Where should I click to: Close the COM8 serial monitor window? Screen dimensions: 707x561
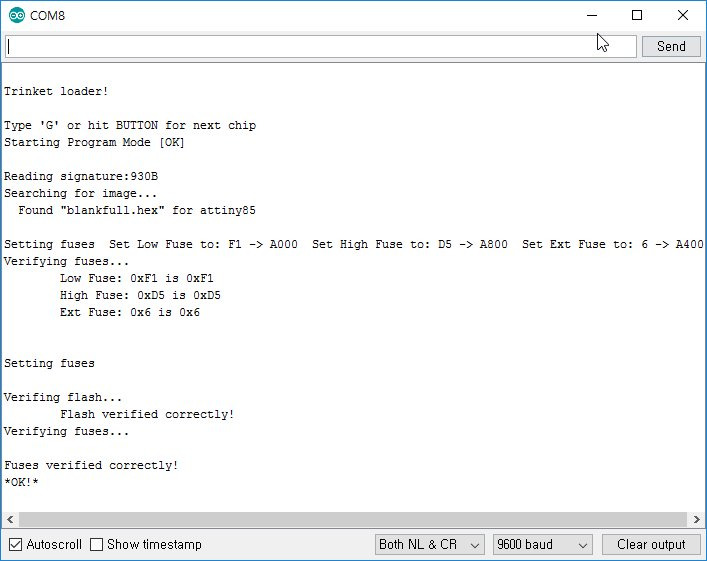coord(683,15)
